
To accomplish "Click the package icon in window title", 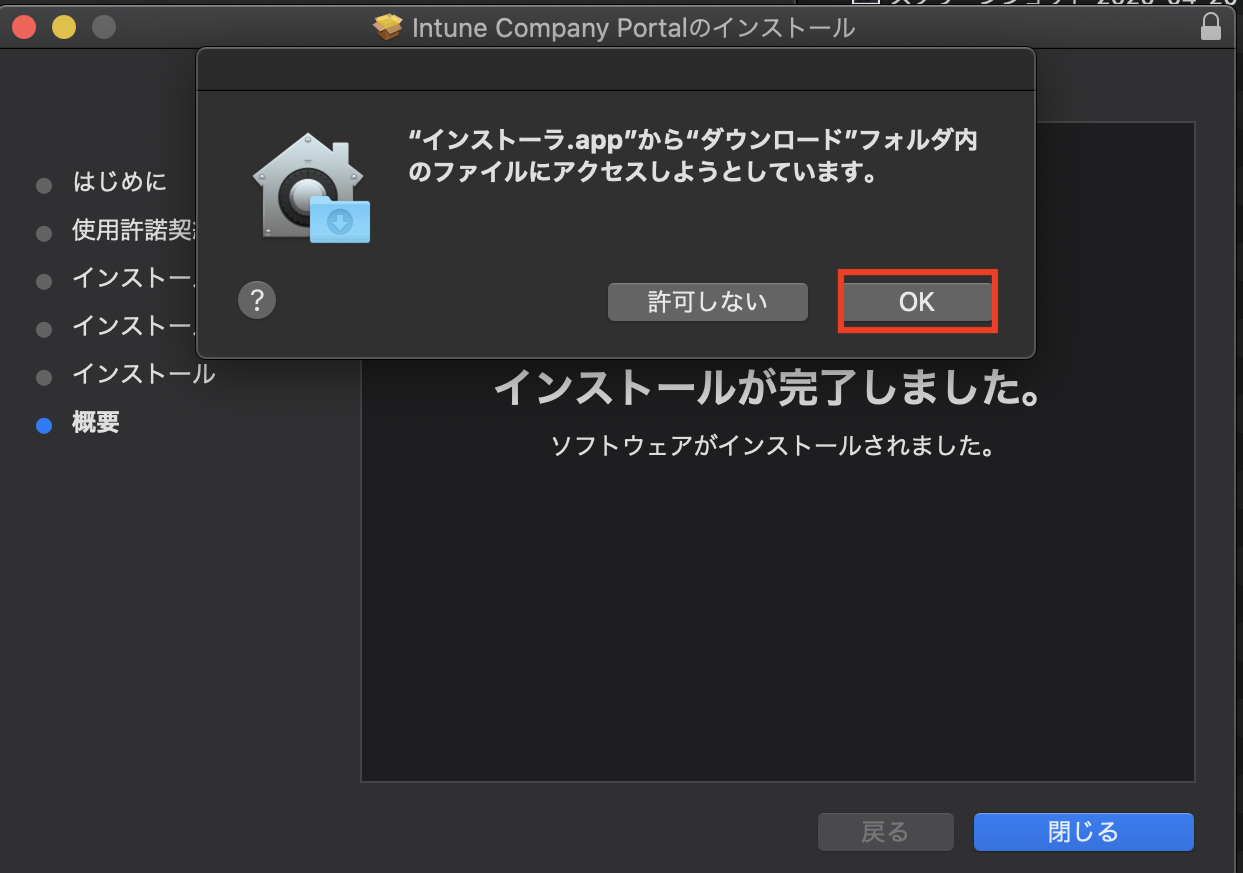I will 387,27.
